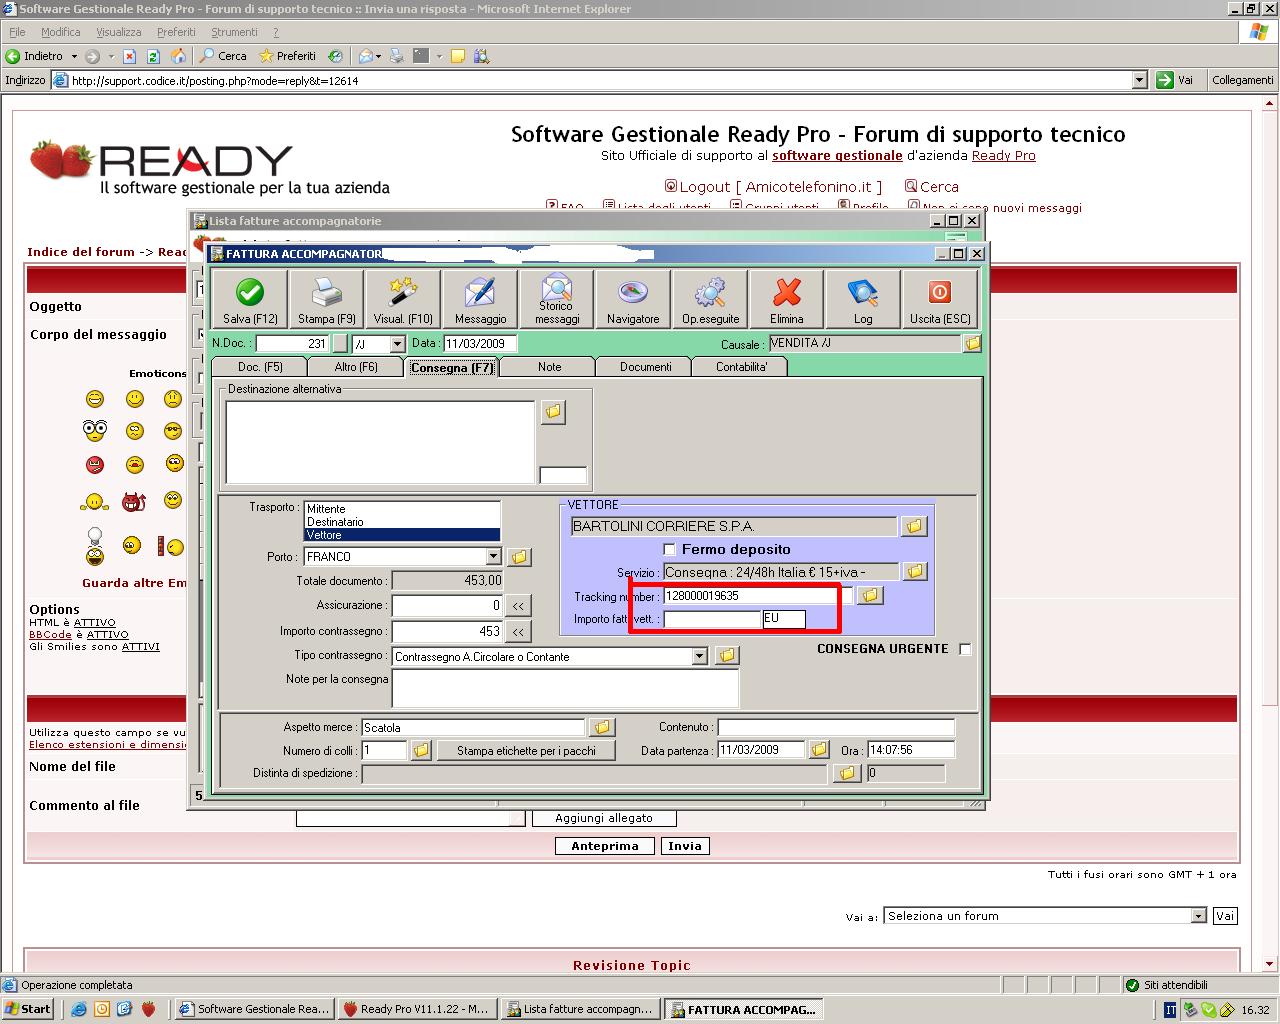Launch the Navigatore compass tool
Image resolution: width=1280 pixels, height=1024 pixels.
pyautogui.click(x=633, y=299)
